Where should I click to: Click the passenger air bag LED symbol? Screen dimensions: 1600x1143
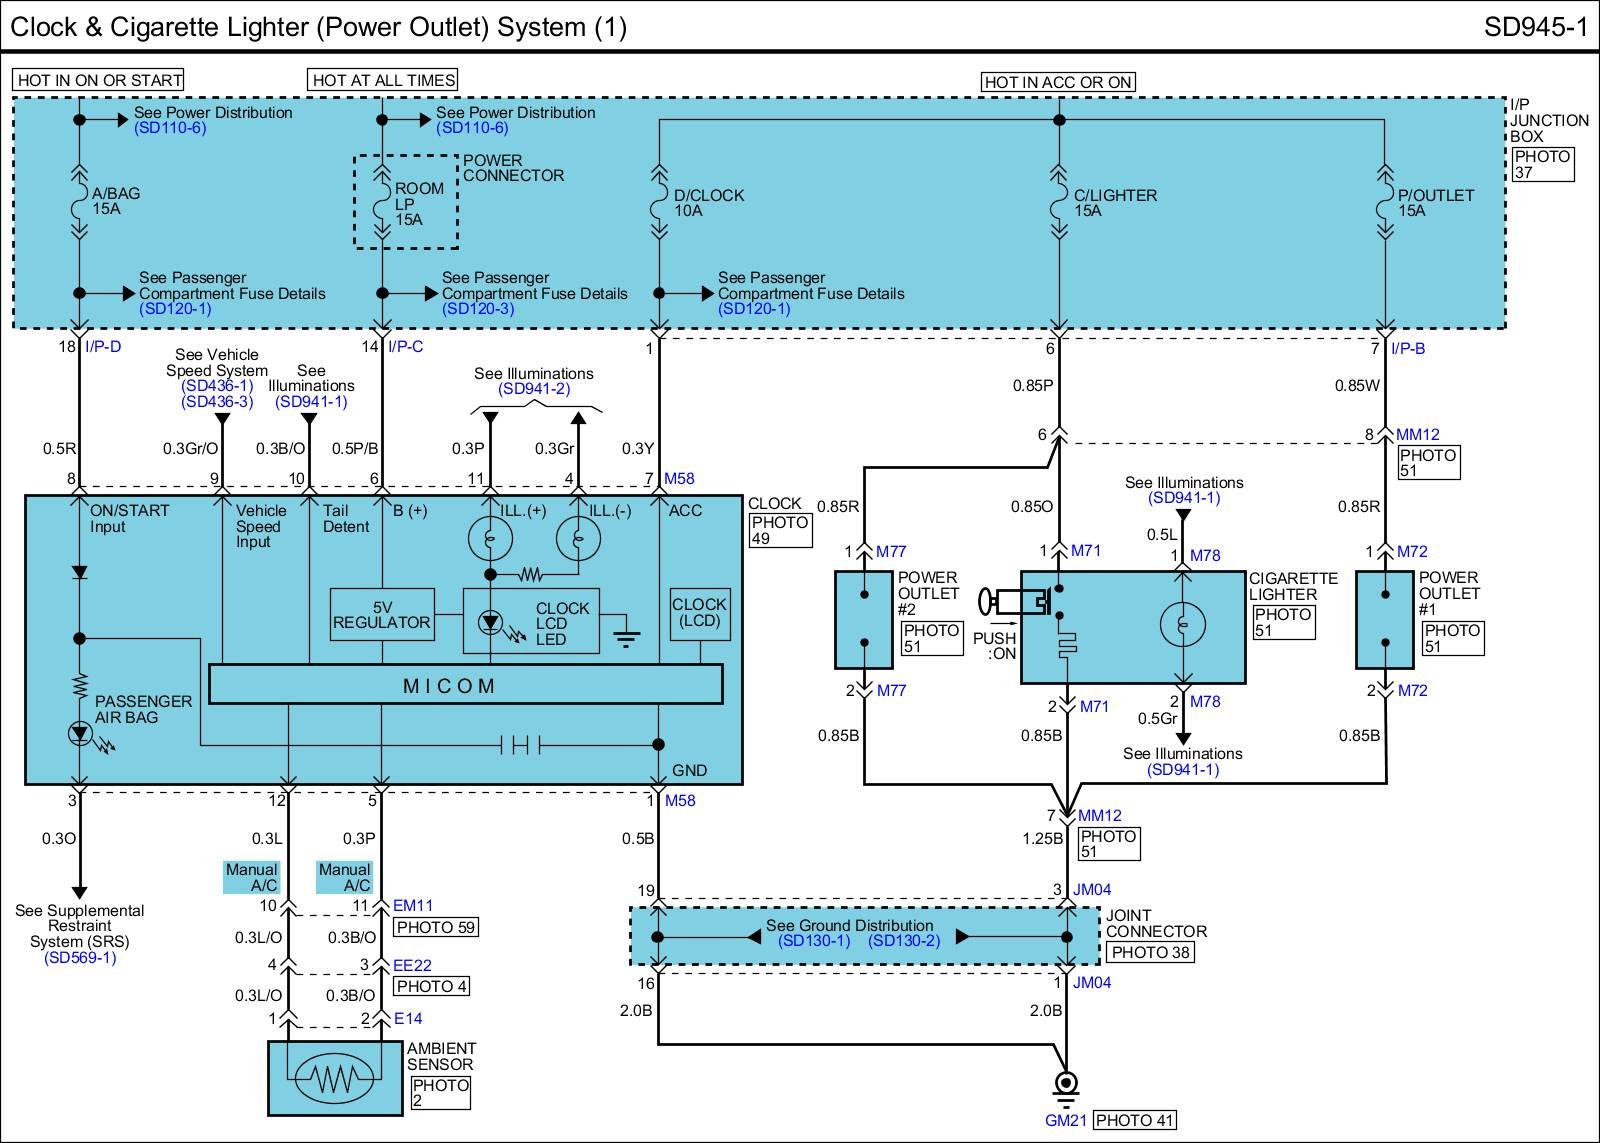click(80, 734)
